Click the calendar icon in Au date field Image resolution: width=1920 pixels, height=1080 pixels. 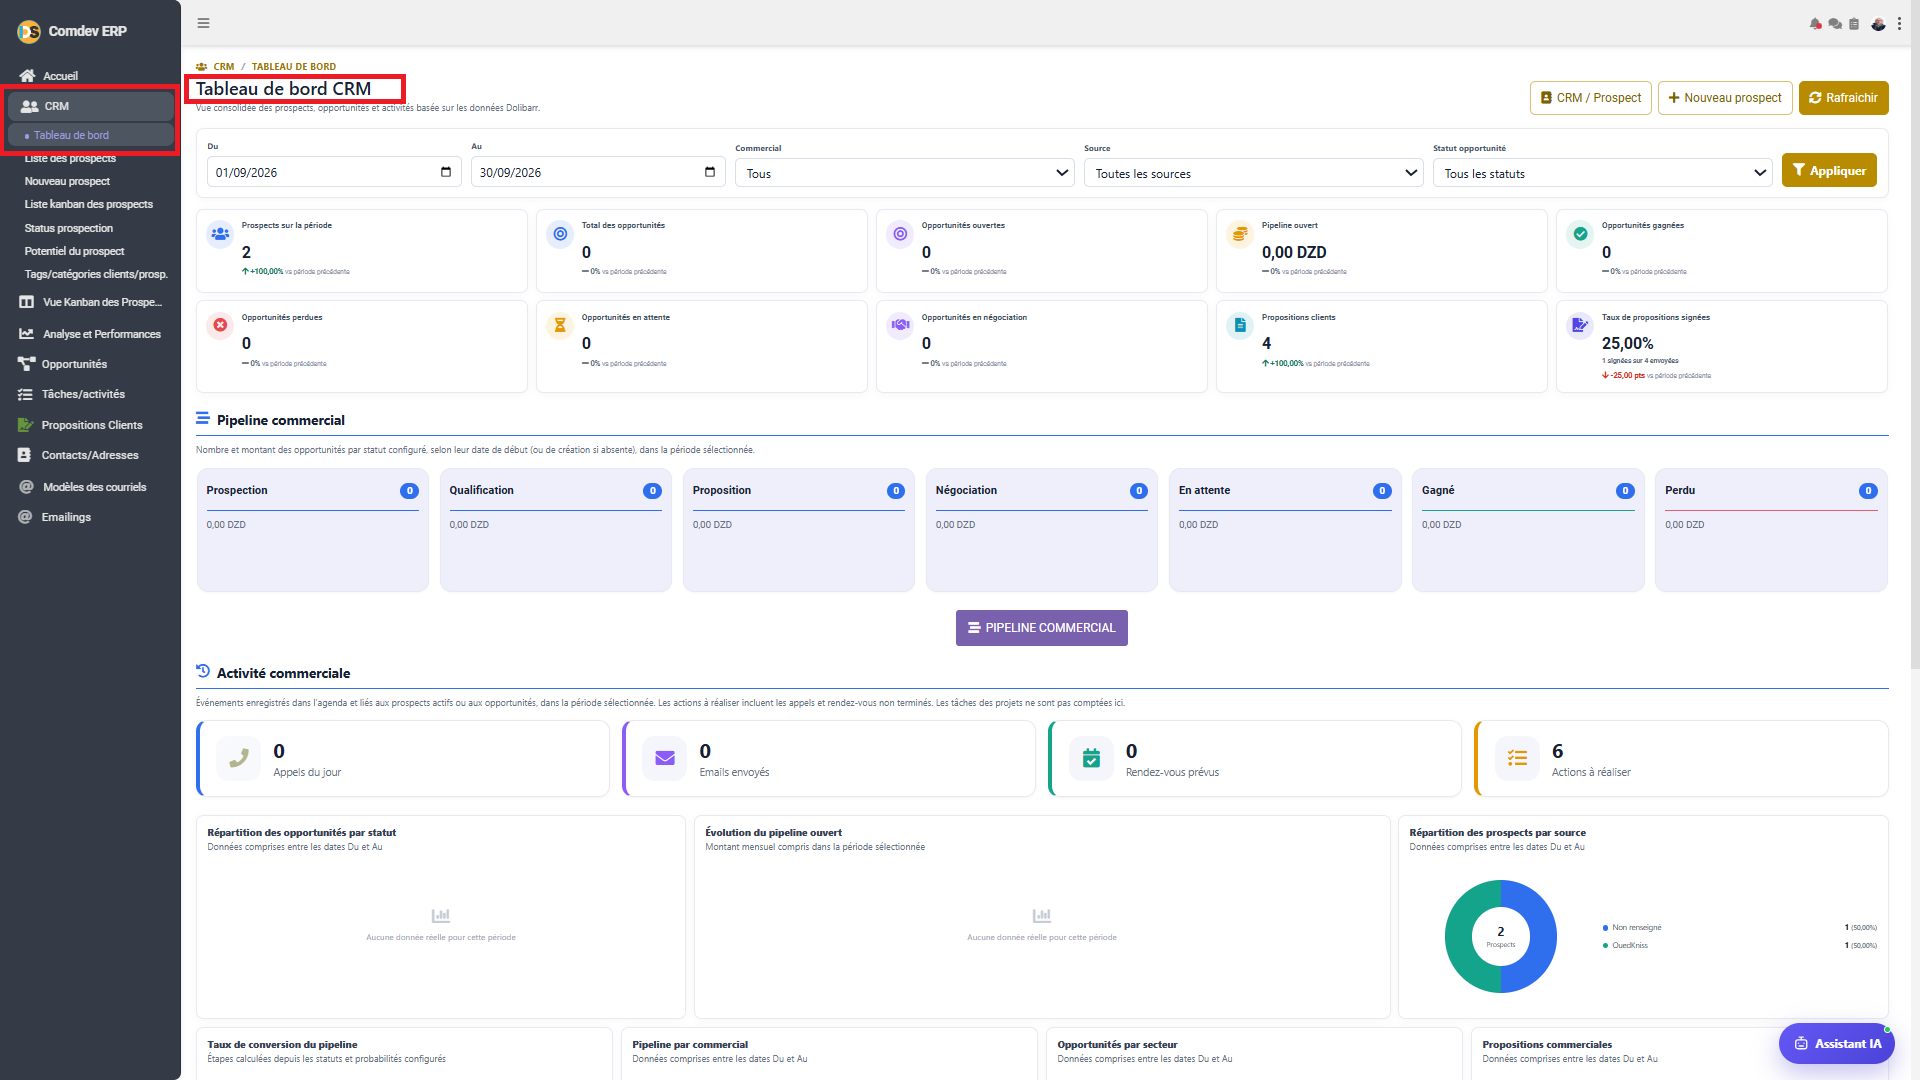(710, 172)
